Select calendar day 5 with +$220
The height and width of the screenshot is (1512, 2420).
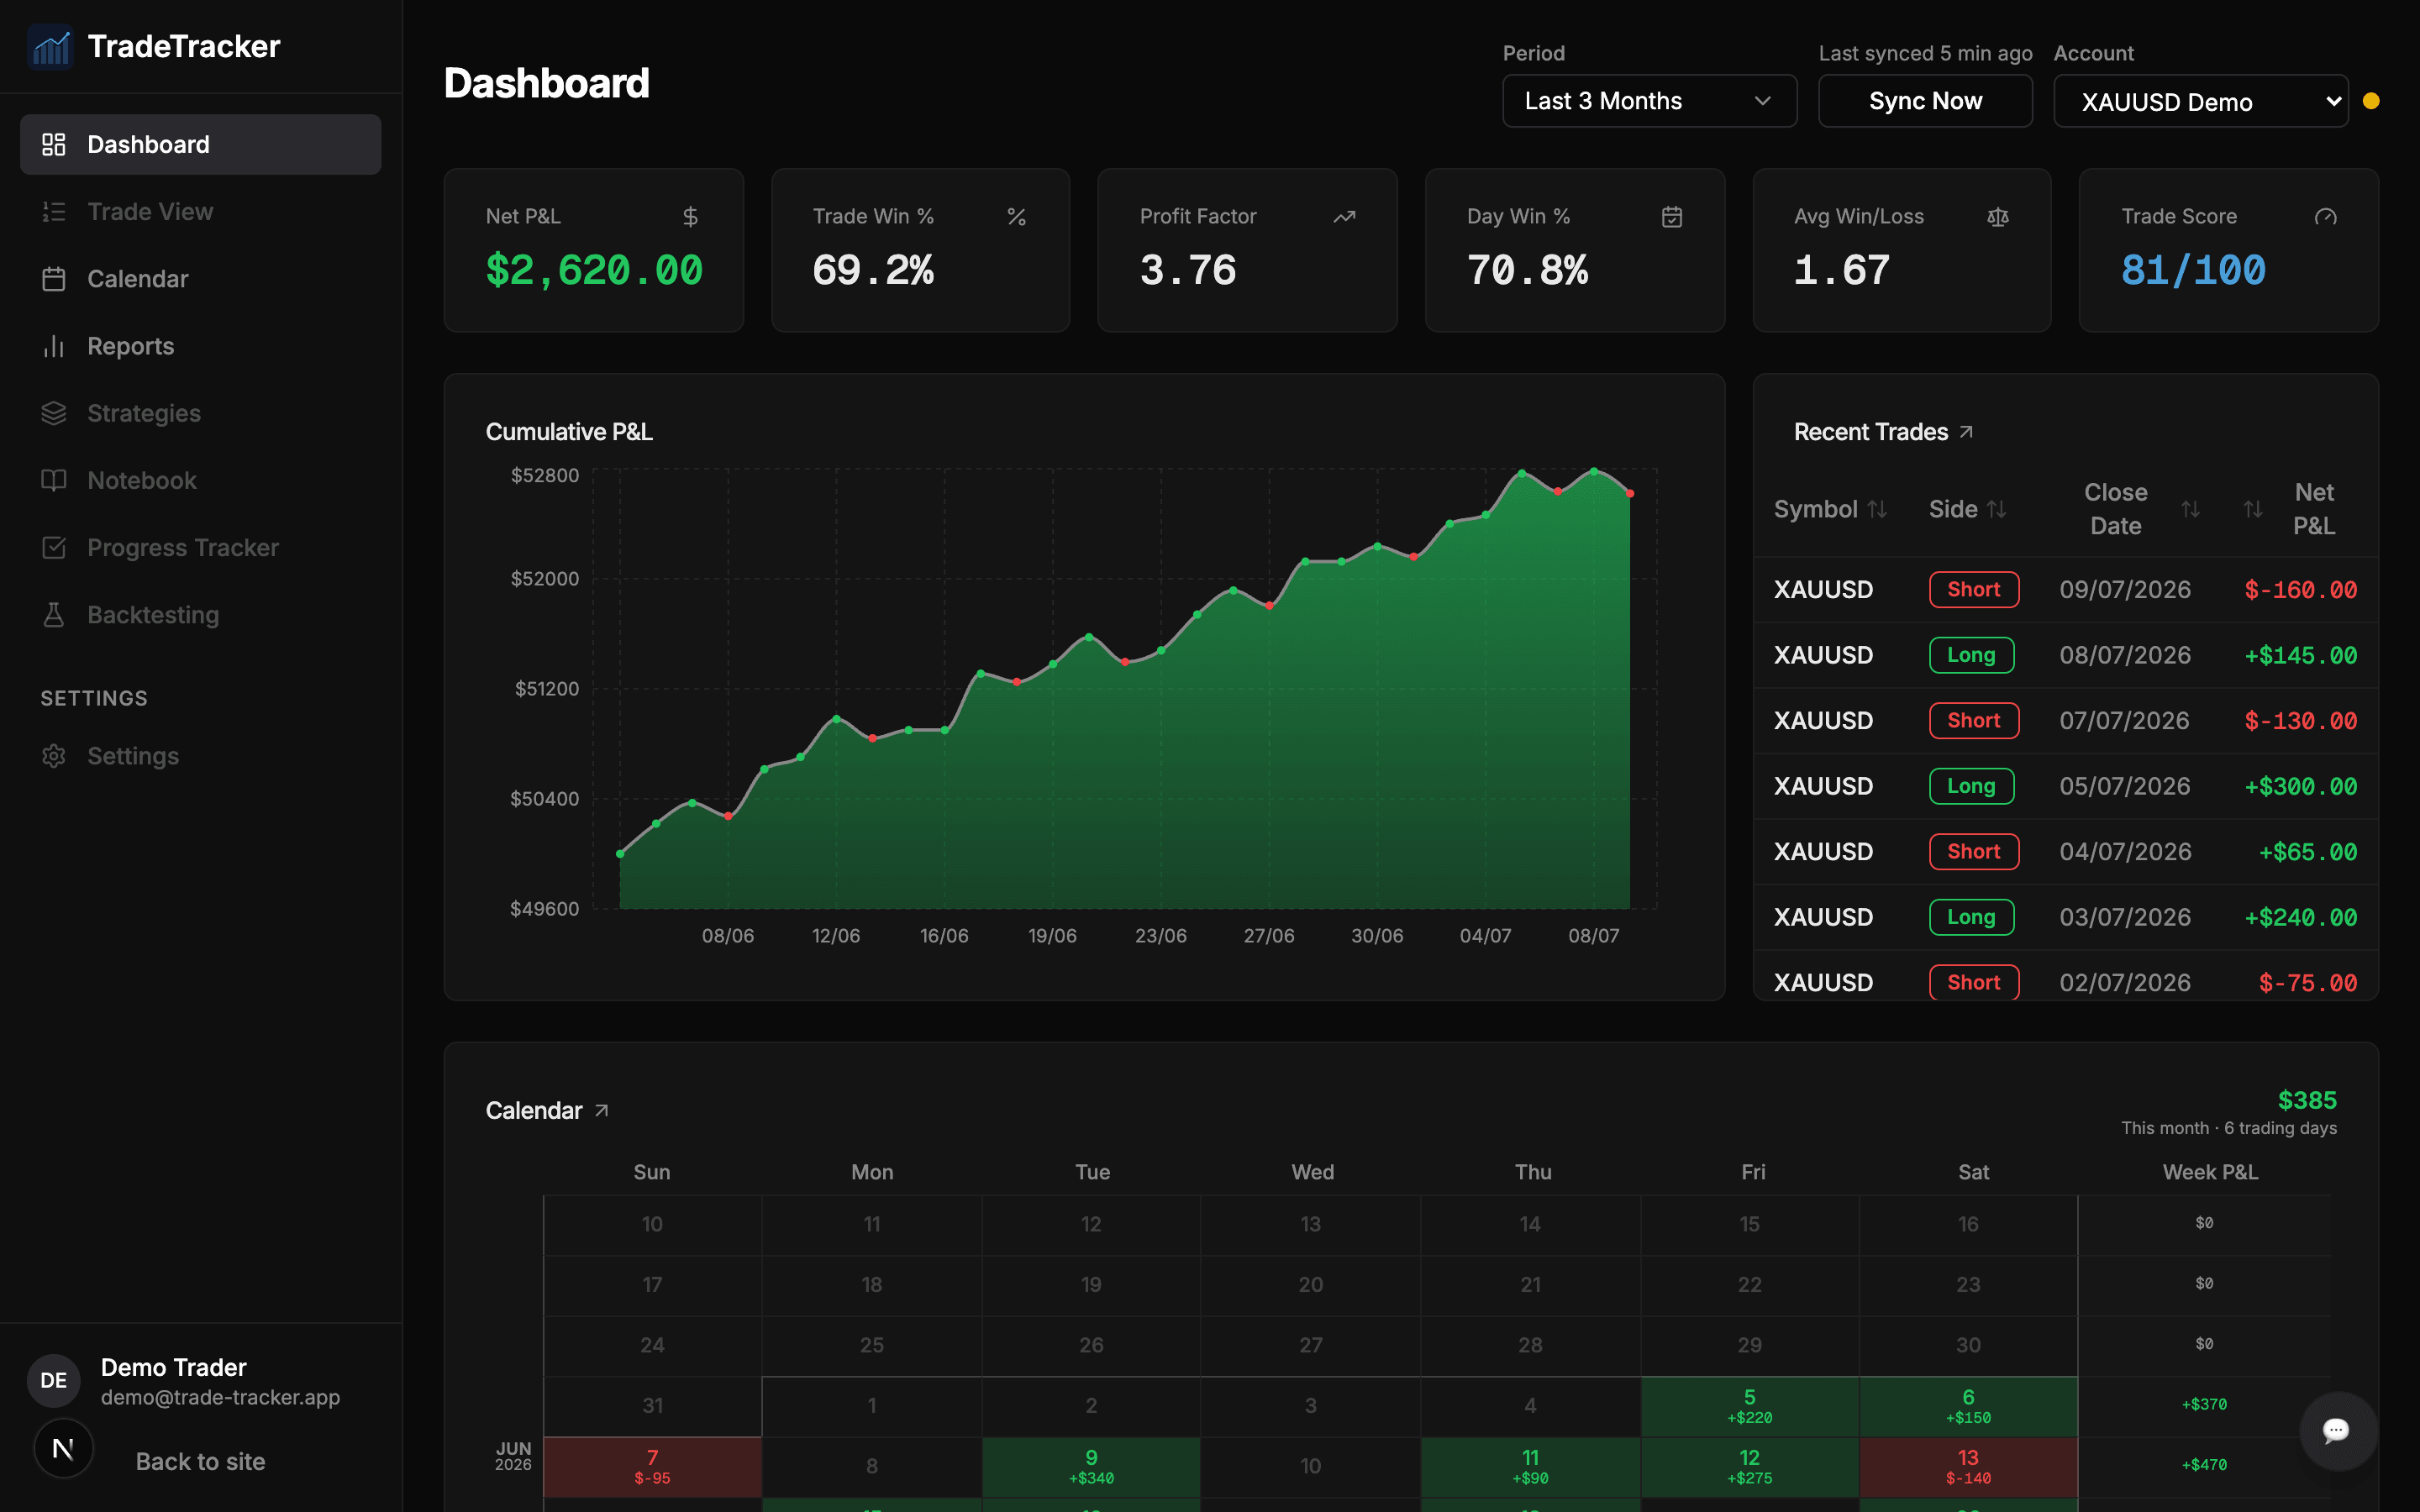(x=1749, y=1406)
